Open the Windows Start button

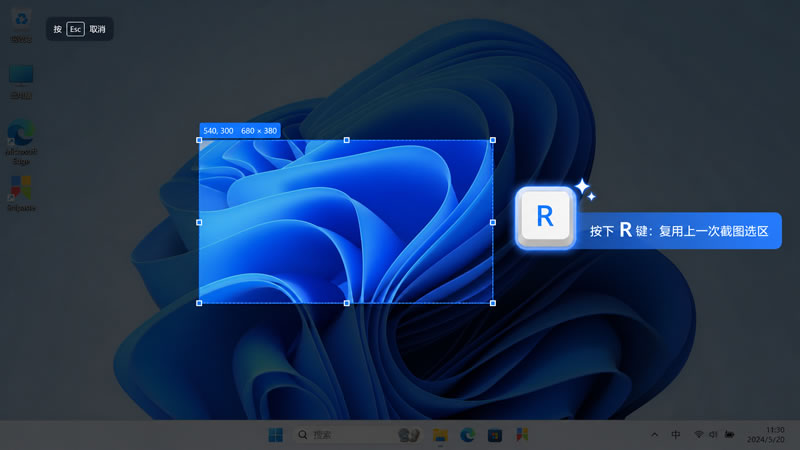pos(276,435)
